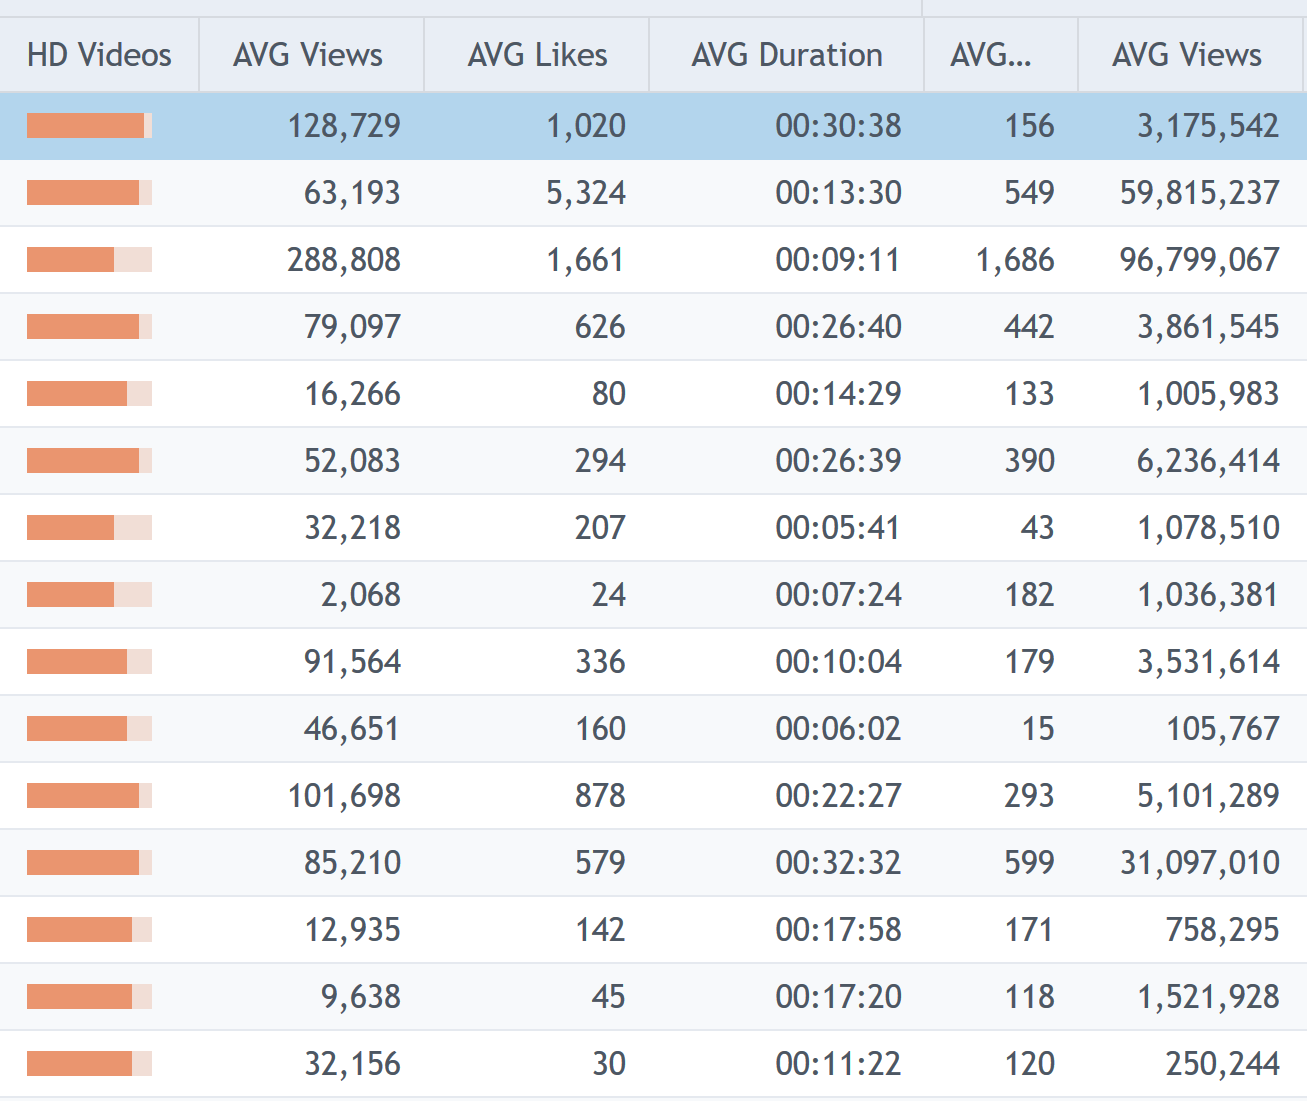
Task: Click the 3,531,614 value
Action: pos(1208,662)
